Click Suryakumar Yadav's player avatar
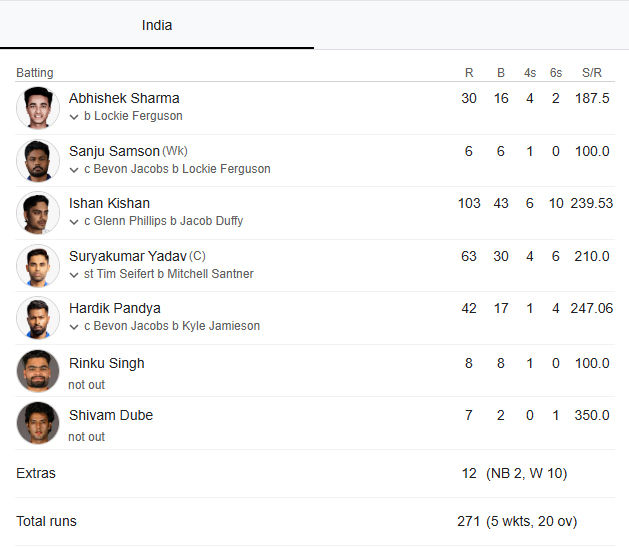 pyautogui.click(x=38, y=265)
